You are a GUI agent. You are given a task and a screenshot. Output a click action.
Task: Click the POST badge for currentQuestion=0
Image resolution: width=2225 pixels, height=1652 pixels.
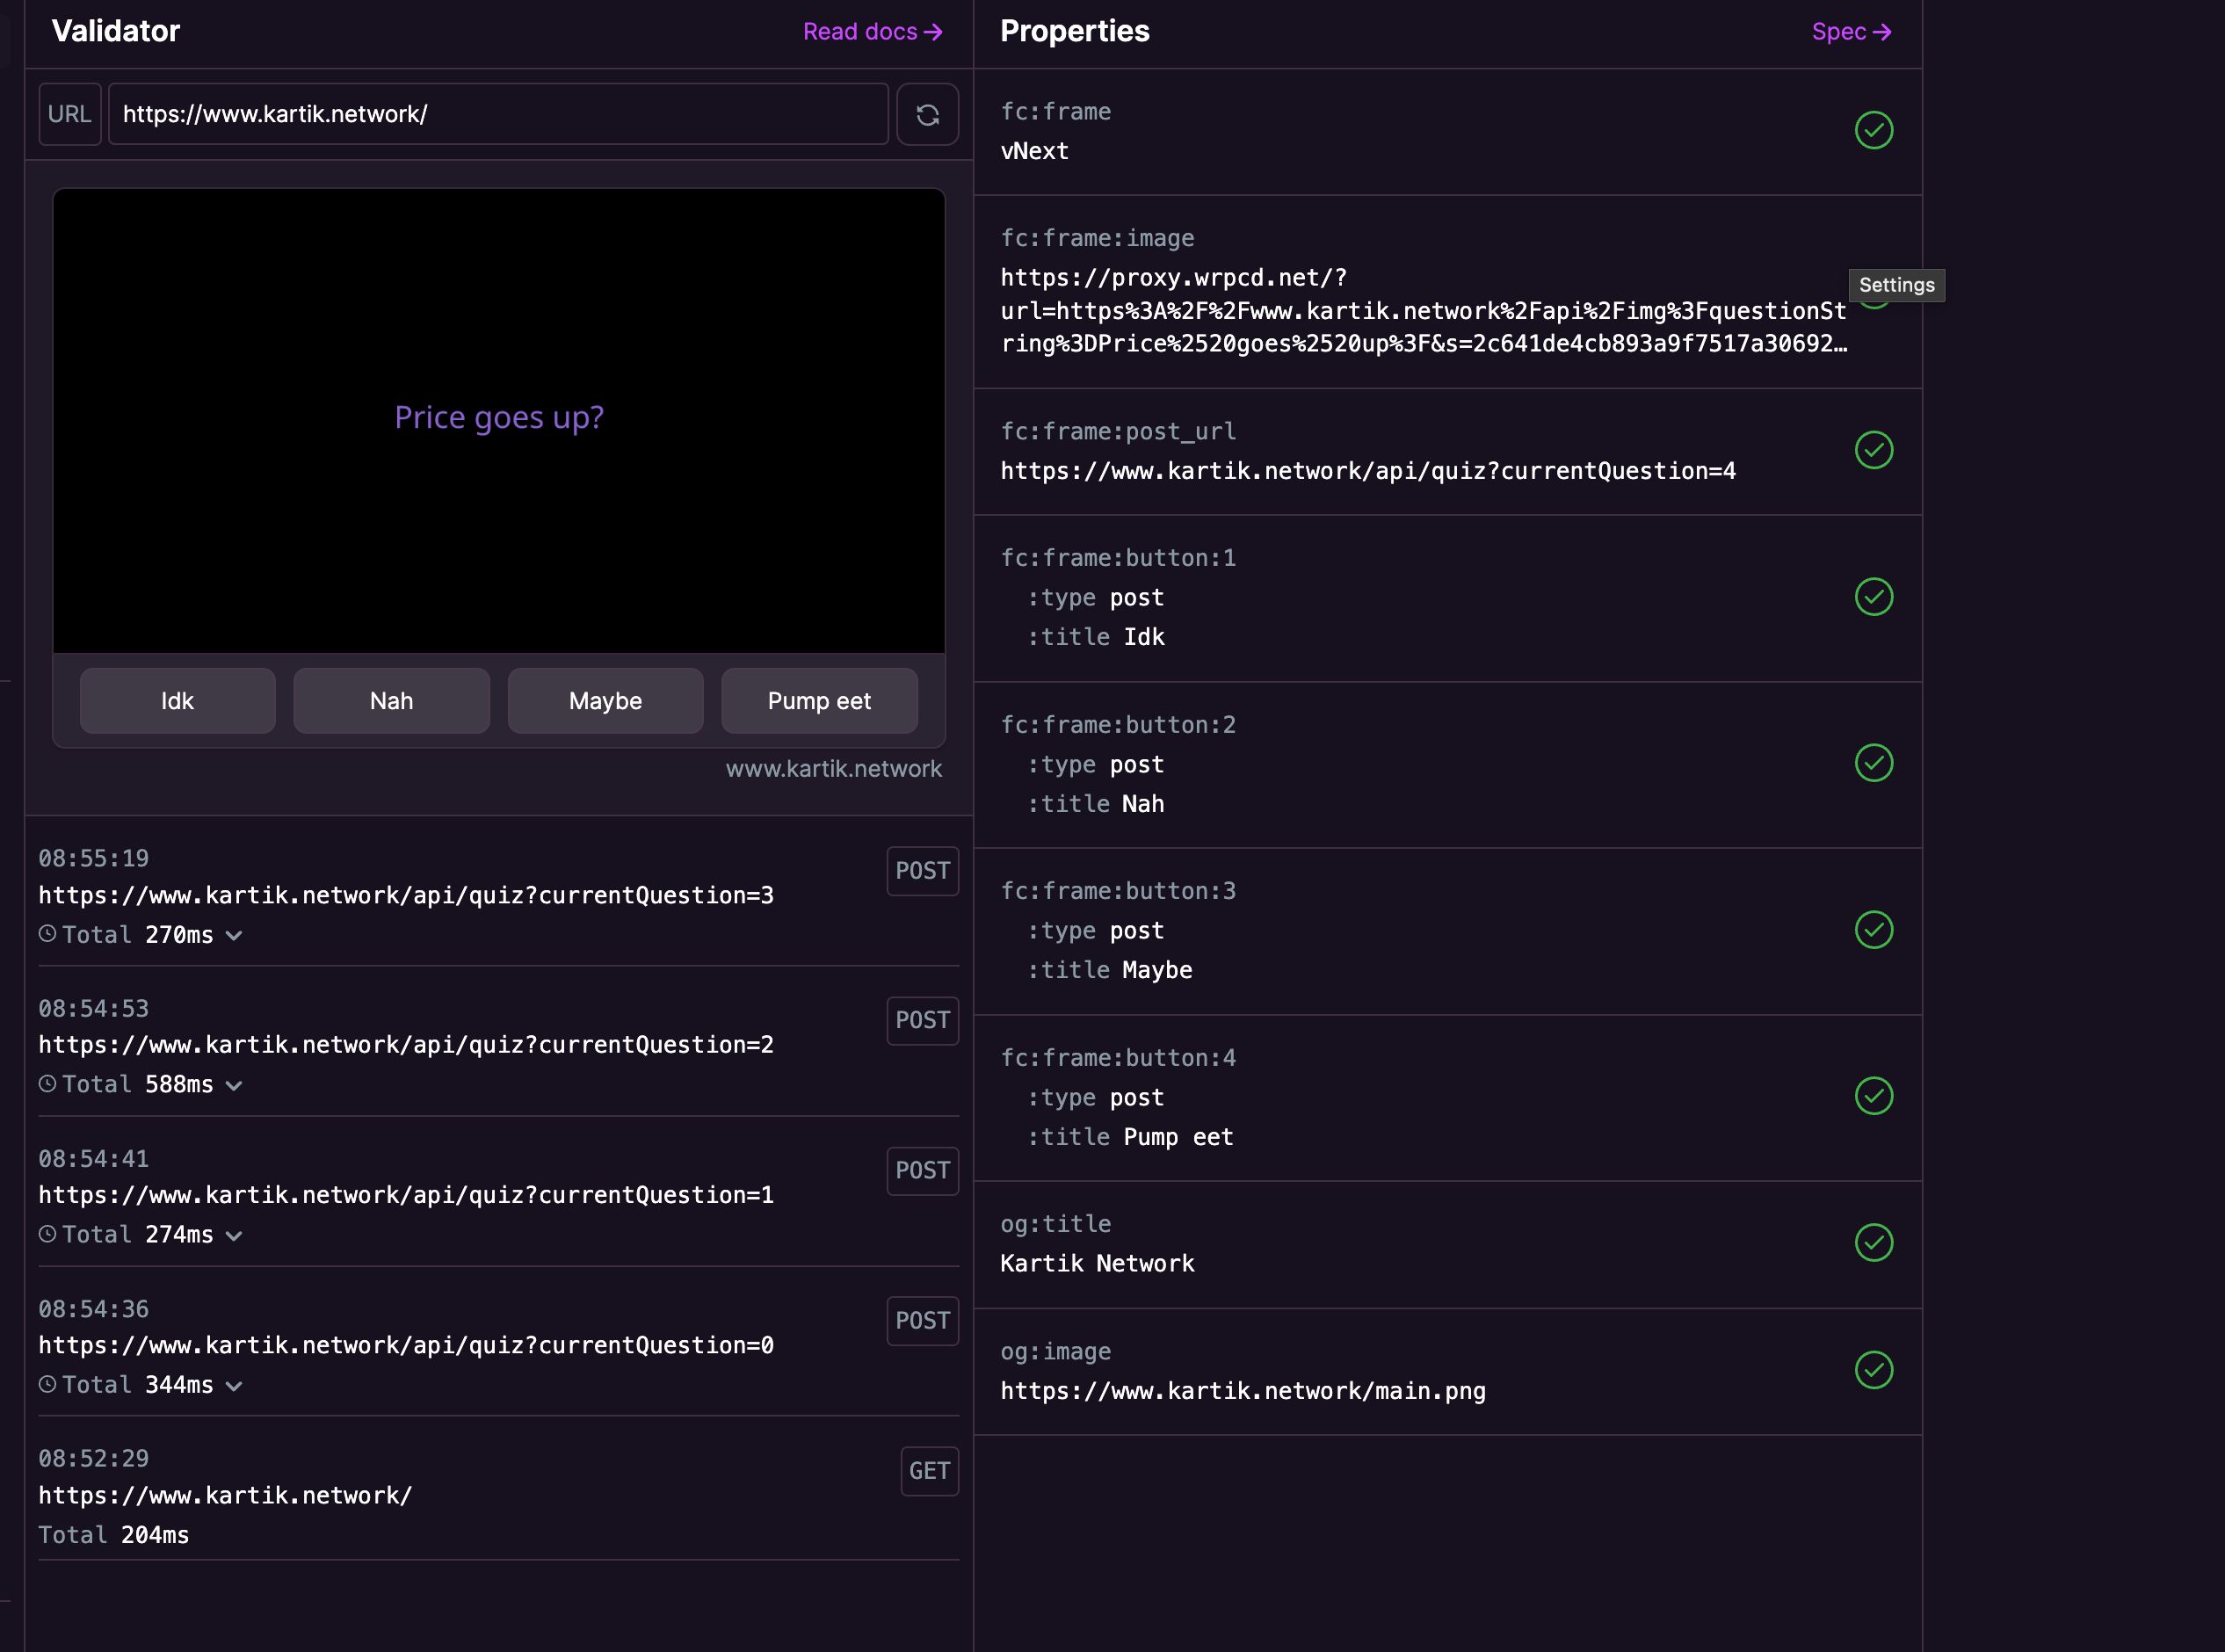point(922,1321)
